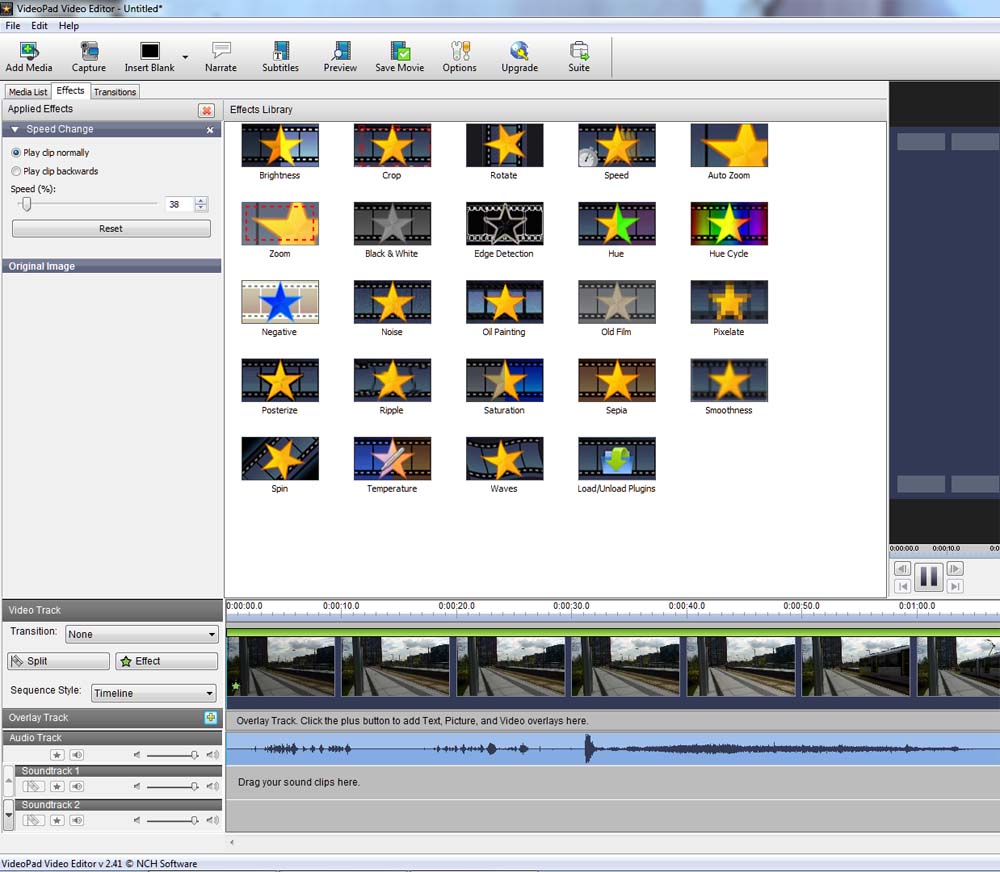Select the Effects tab

70,91
